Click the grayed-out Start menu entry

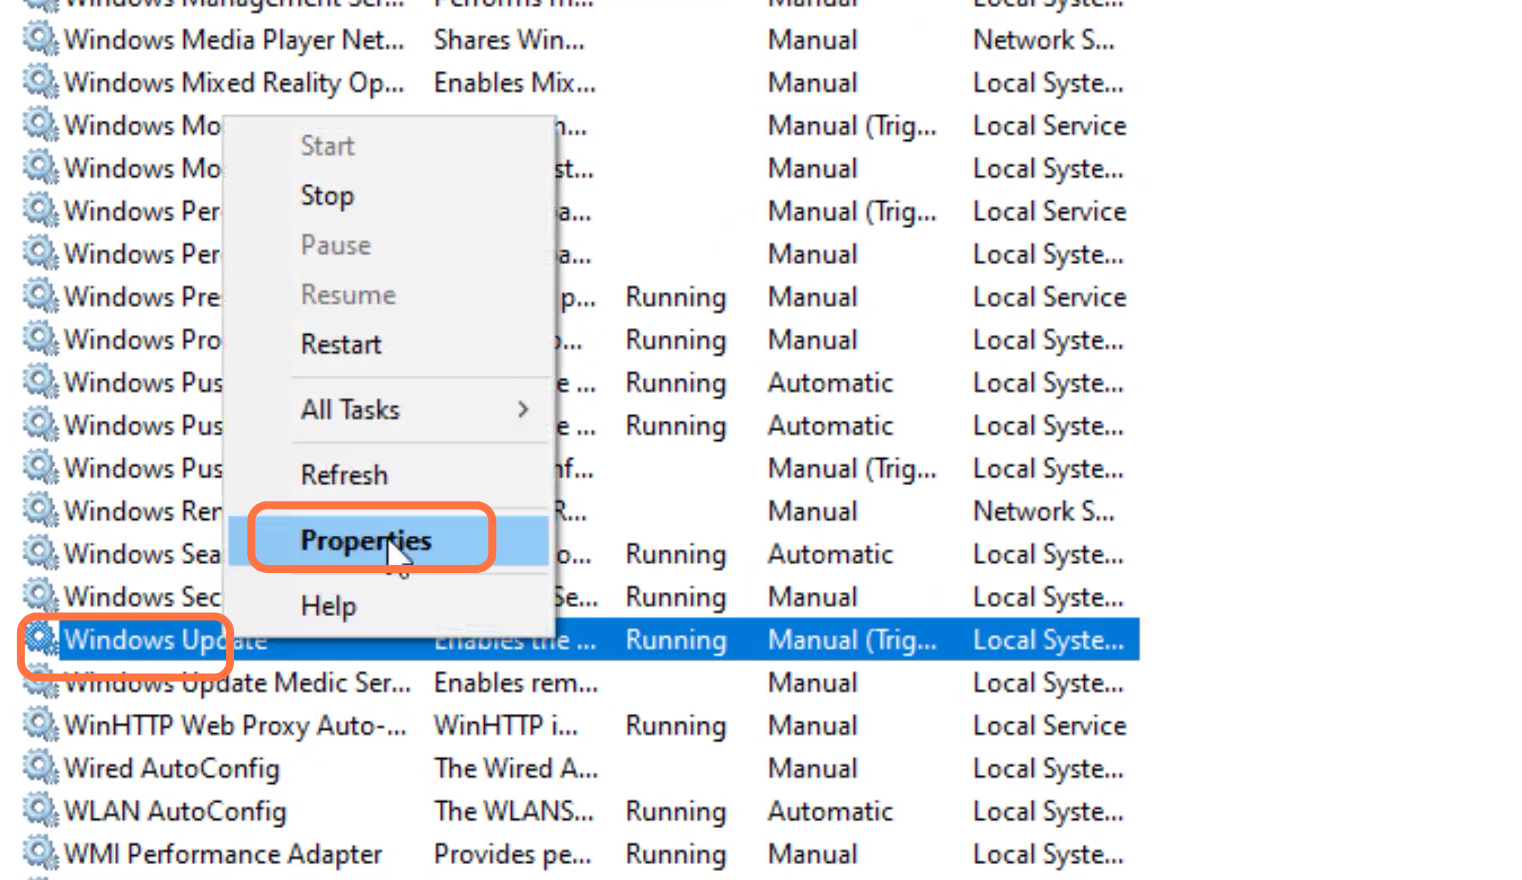point(327,146)
